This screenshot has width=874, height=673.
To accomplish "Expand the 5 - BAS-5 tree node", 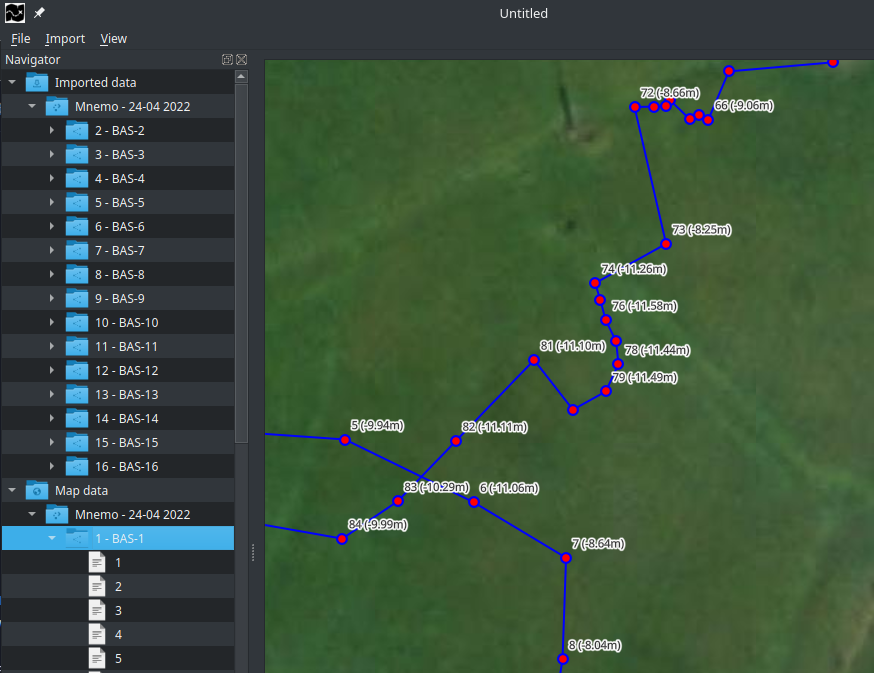I will [52, 202].
